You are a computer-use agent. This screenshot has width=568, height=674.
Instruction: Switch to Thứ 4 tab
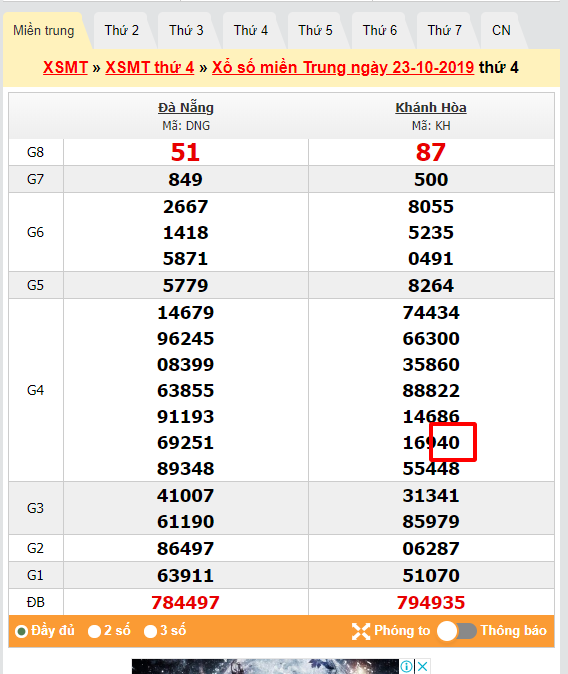point(251,31)
